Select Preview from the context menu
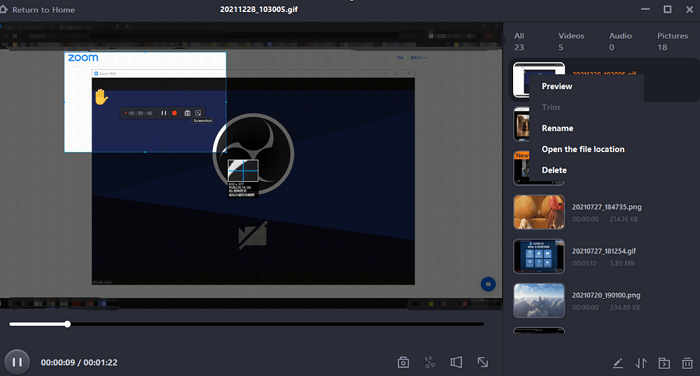This screenshot has width=700, height=376. click(557, 86)
